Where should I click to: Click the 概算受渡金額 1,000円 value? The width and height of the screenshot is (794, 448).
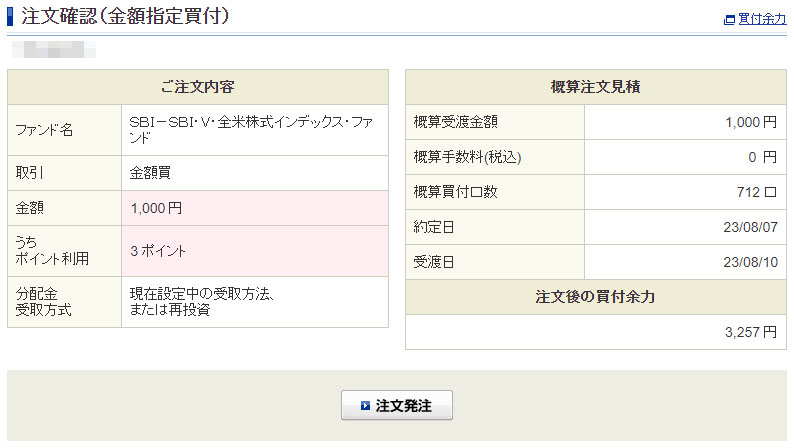(x=751, y=122)
